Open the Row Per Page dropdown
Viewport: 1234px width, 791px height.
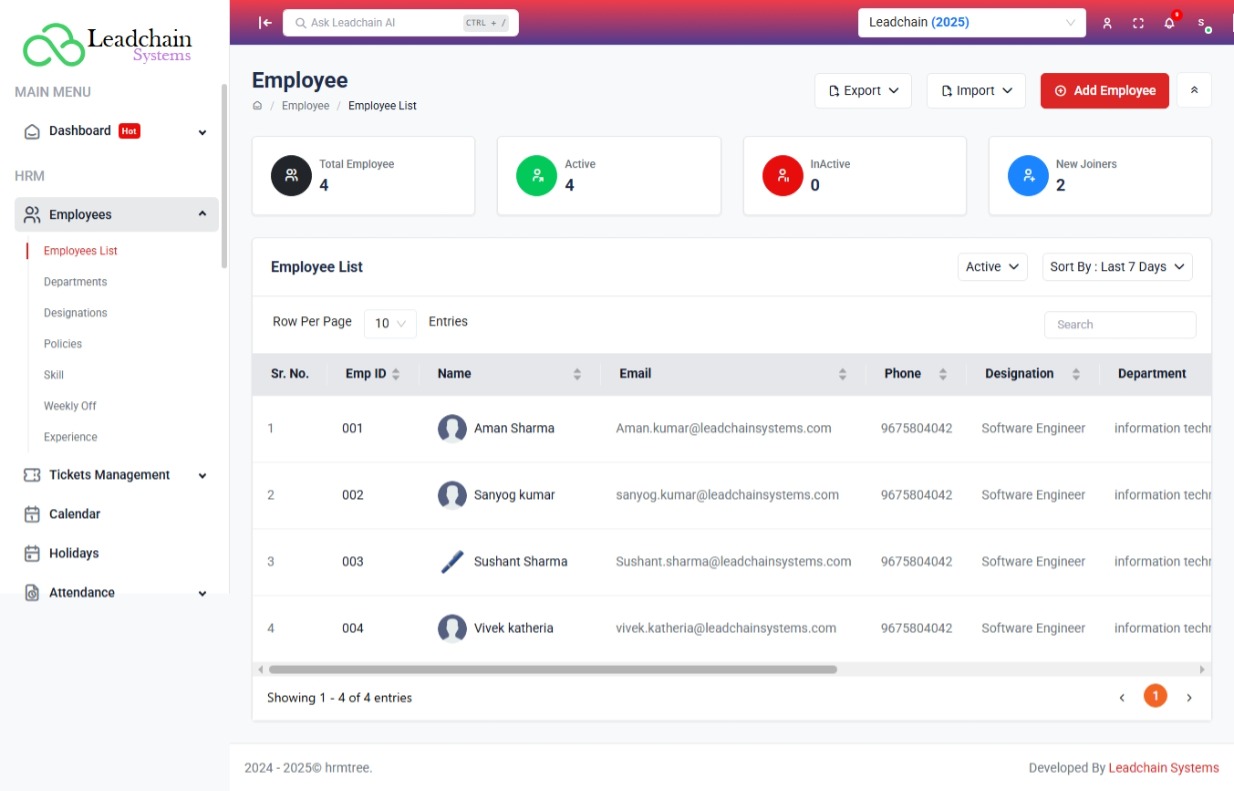coord(390,323)
